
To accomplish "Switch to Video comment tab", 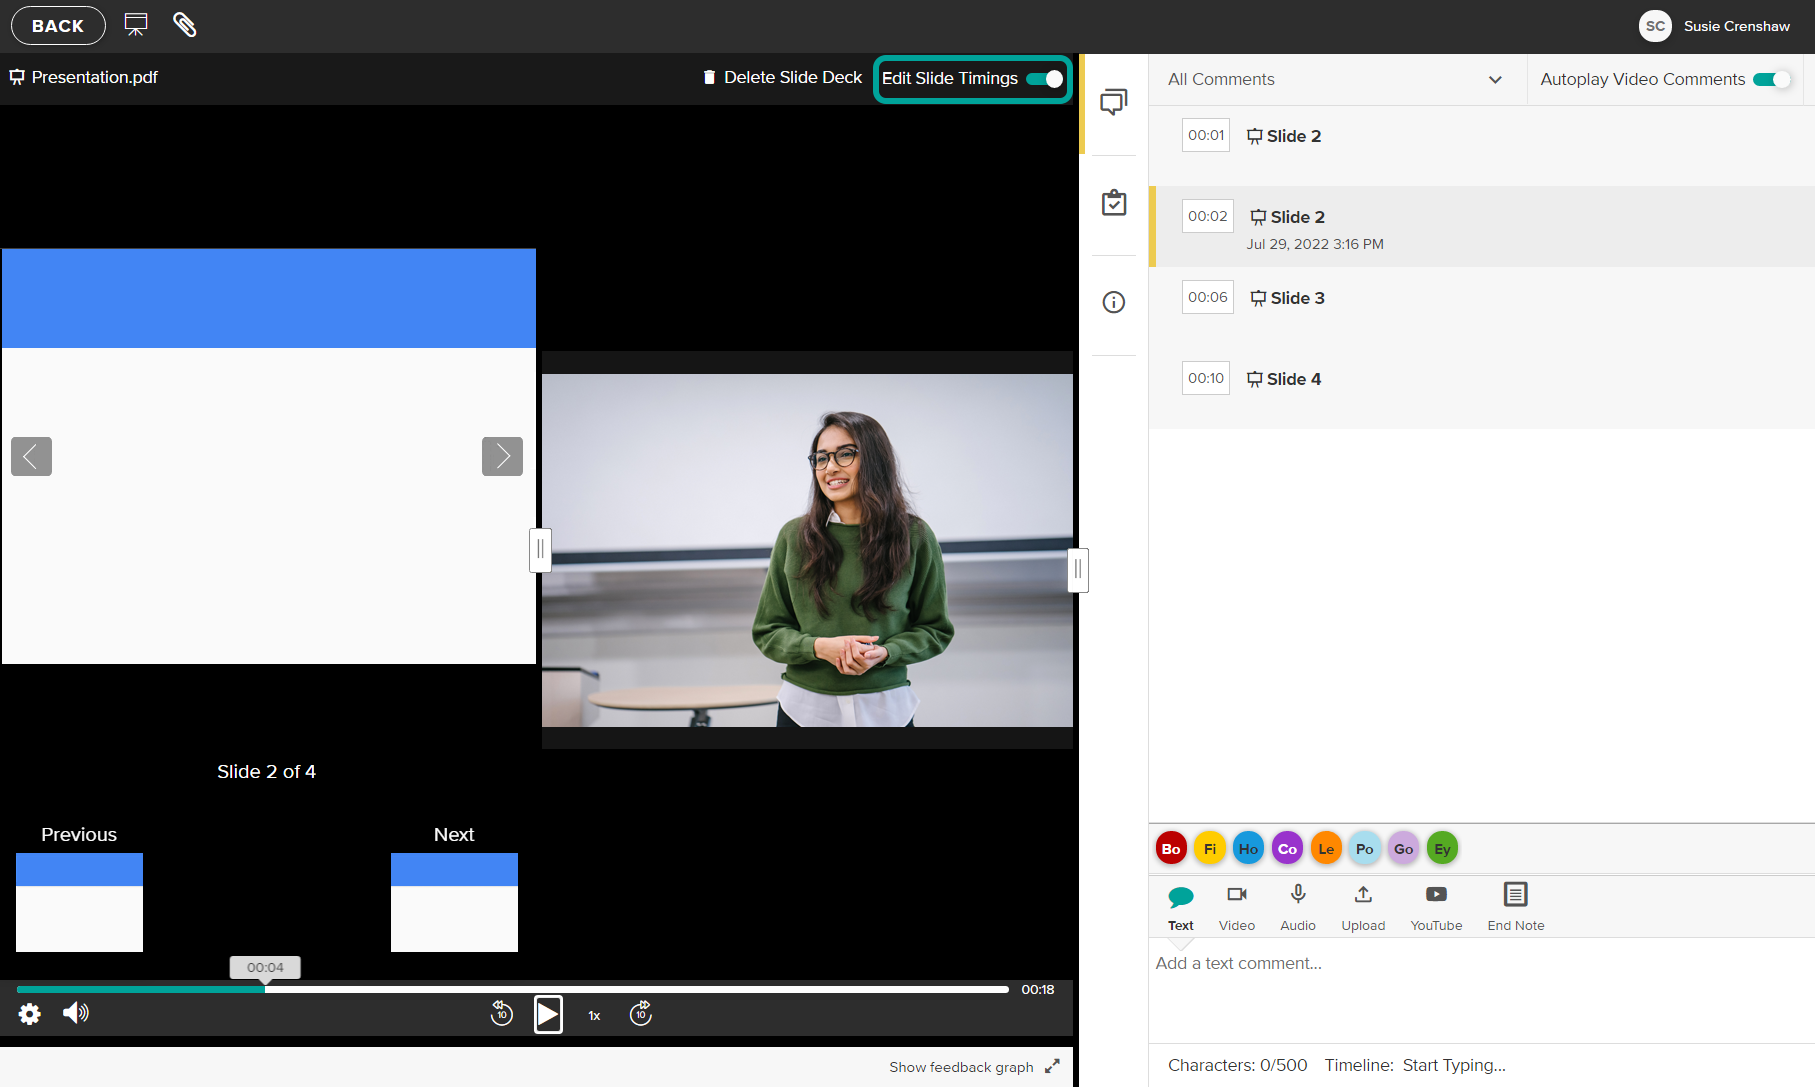I will pos(1237,908).
